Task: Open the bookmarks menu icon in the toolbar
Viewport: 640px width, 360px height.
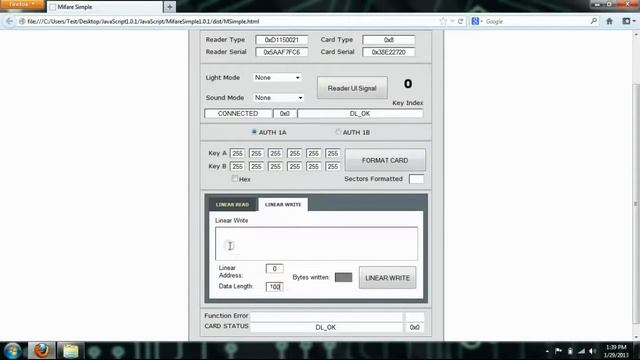Action: tap(628, 21)
